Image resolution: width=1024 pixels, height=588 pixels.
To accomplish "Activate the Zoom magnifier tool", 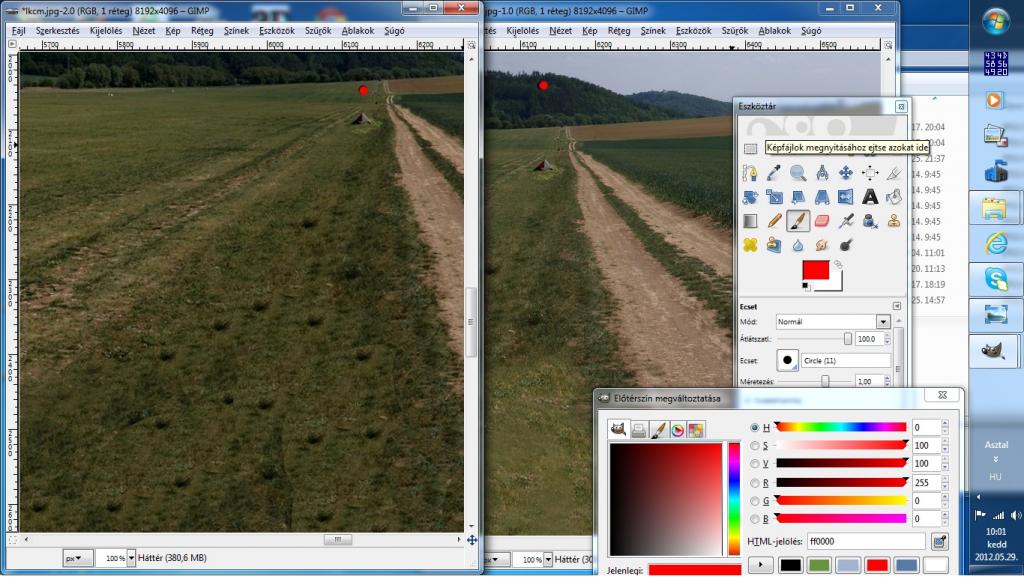I will (x=798, y=173).
